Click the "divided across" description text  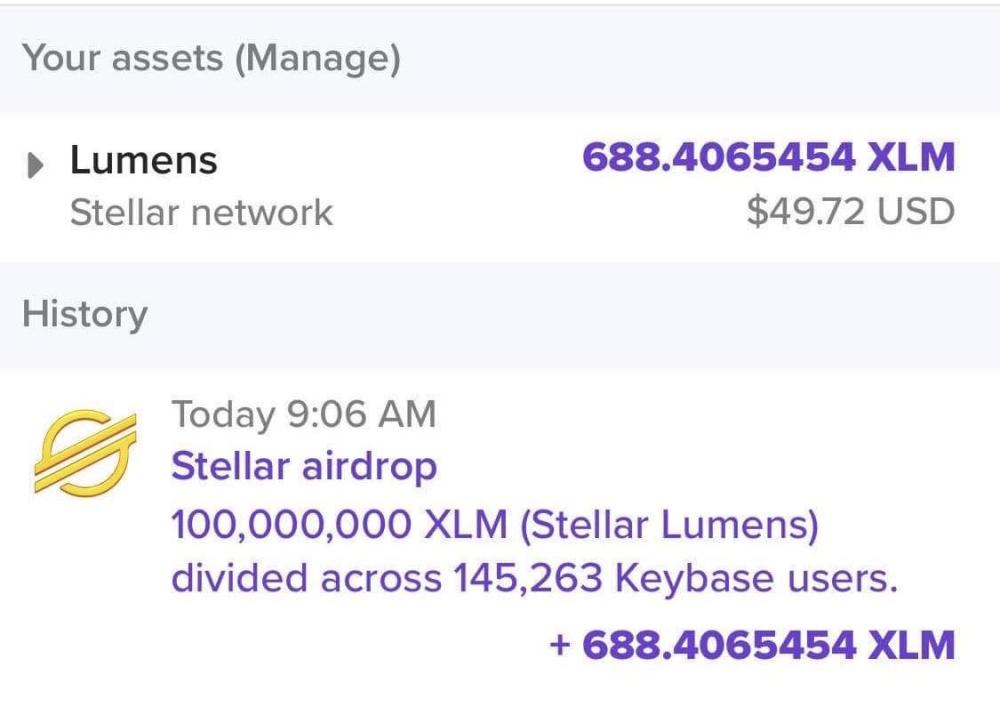point(306,579)
